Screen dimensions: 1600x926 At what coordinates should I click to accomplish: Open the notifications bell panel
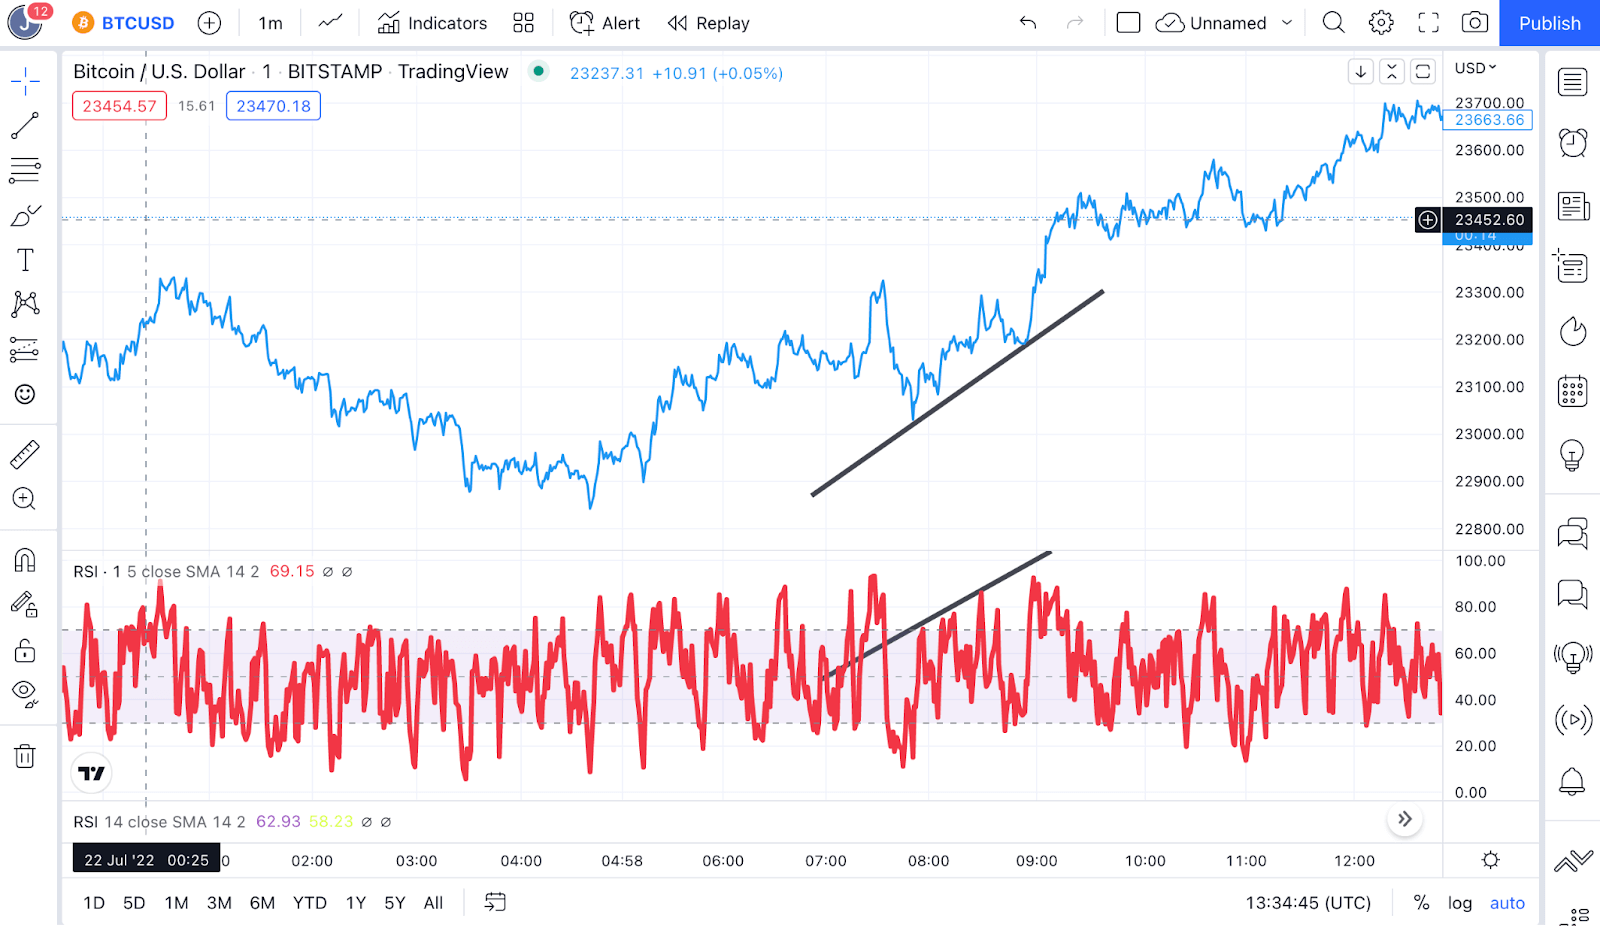click(x=1573, y=781)
